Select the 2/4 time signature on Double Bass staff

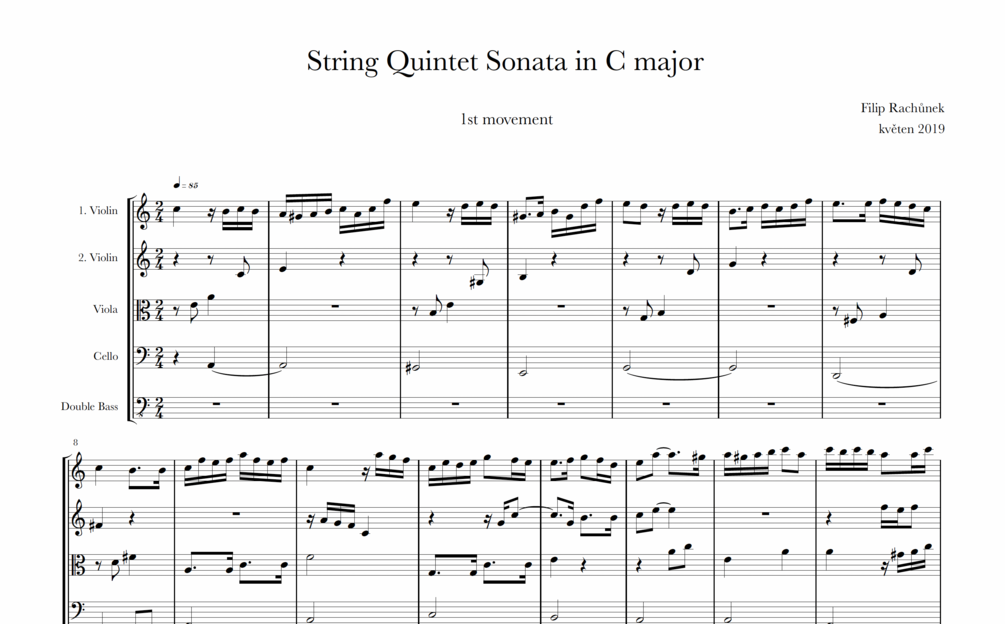(158, 407)
